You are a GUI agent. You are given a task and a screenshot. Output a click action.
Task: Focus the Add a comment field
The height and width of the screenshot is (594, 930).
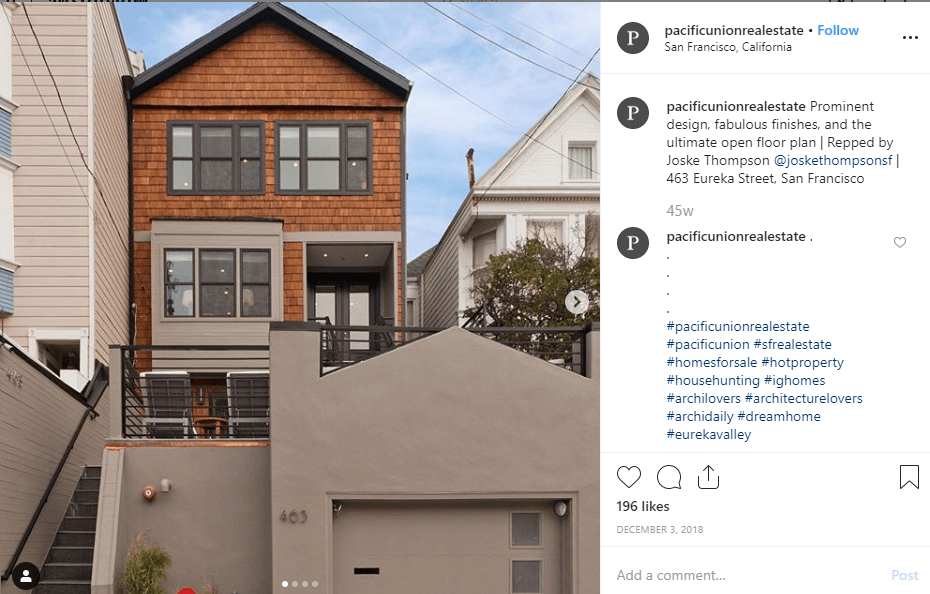747,575
